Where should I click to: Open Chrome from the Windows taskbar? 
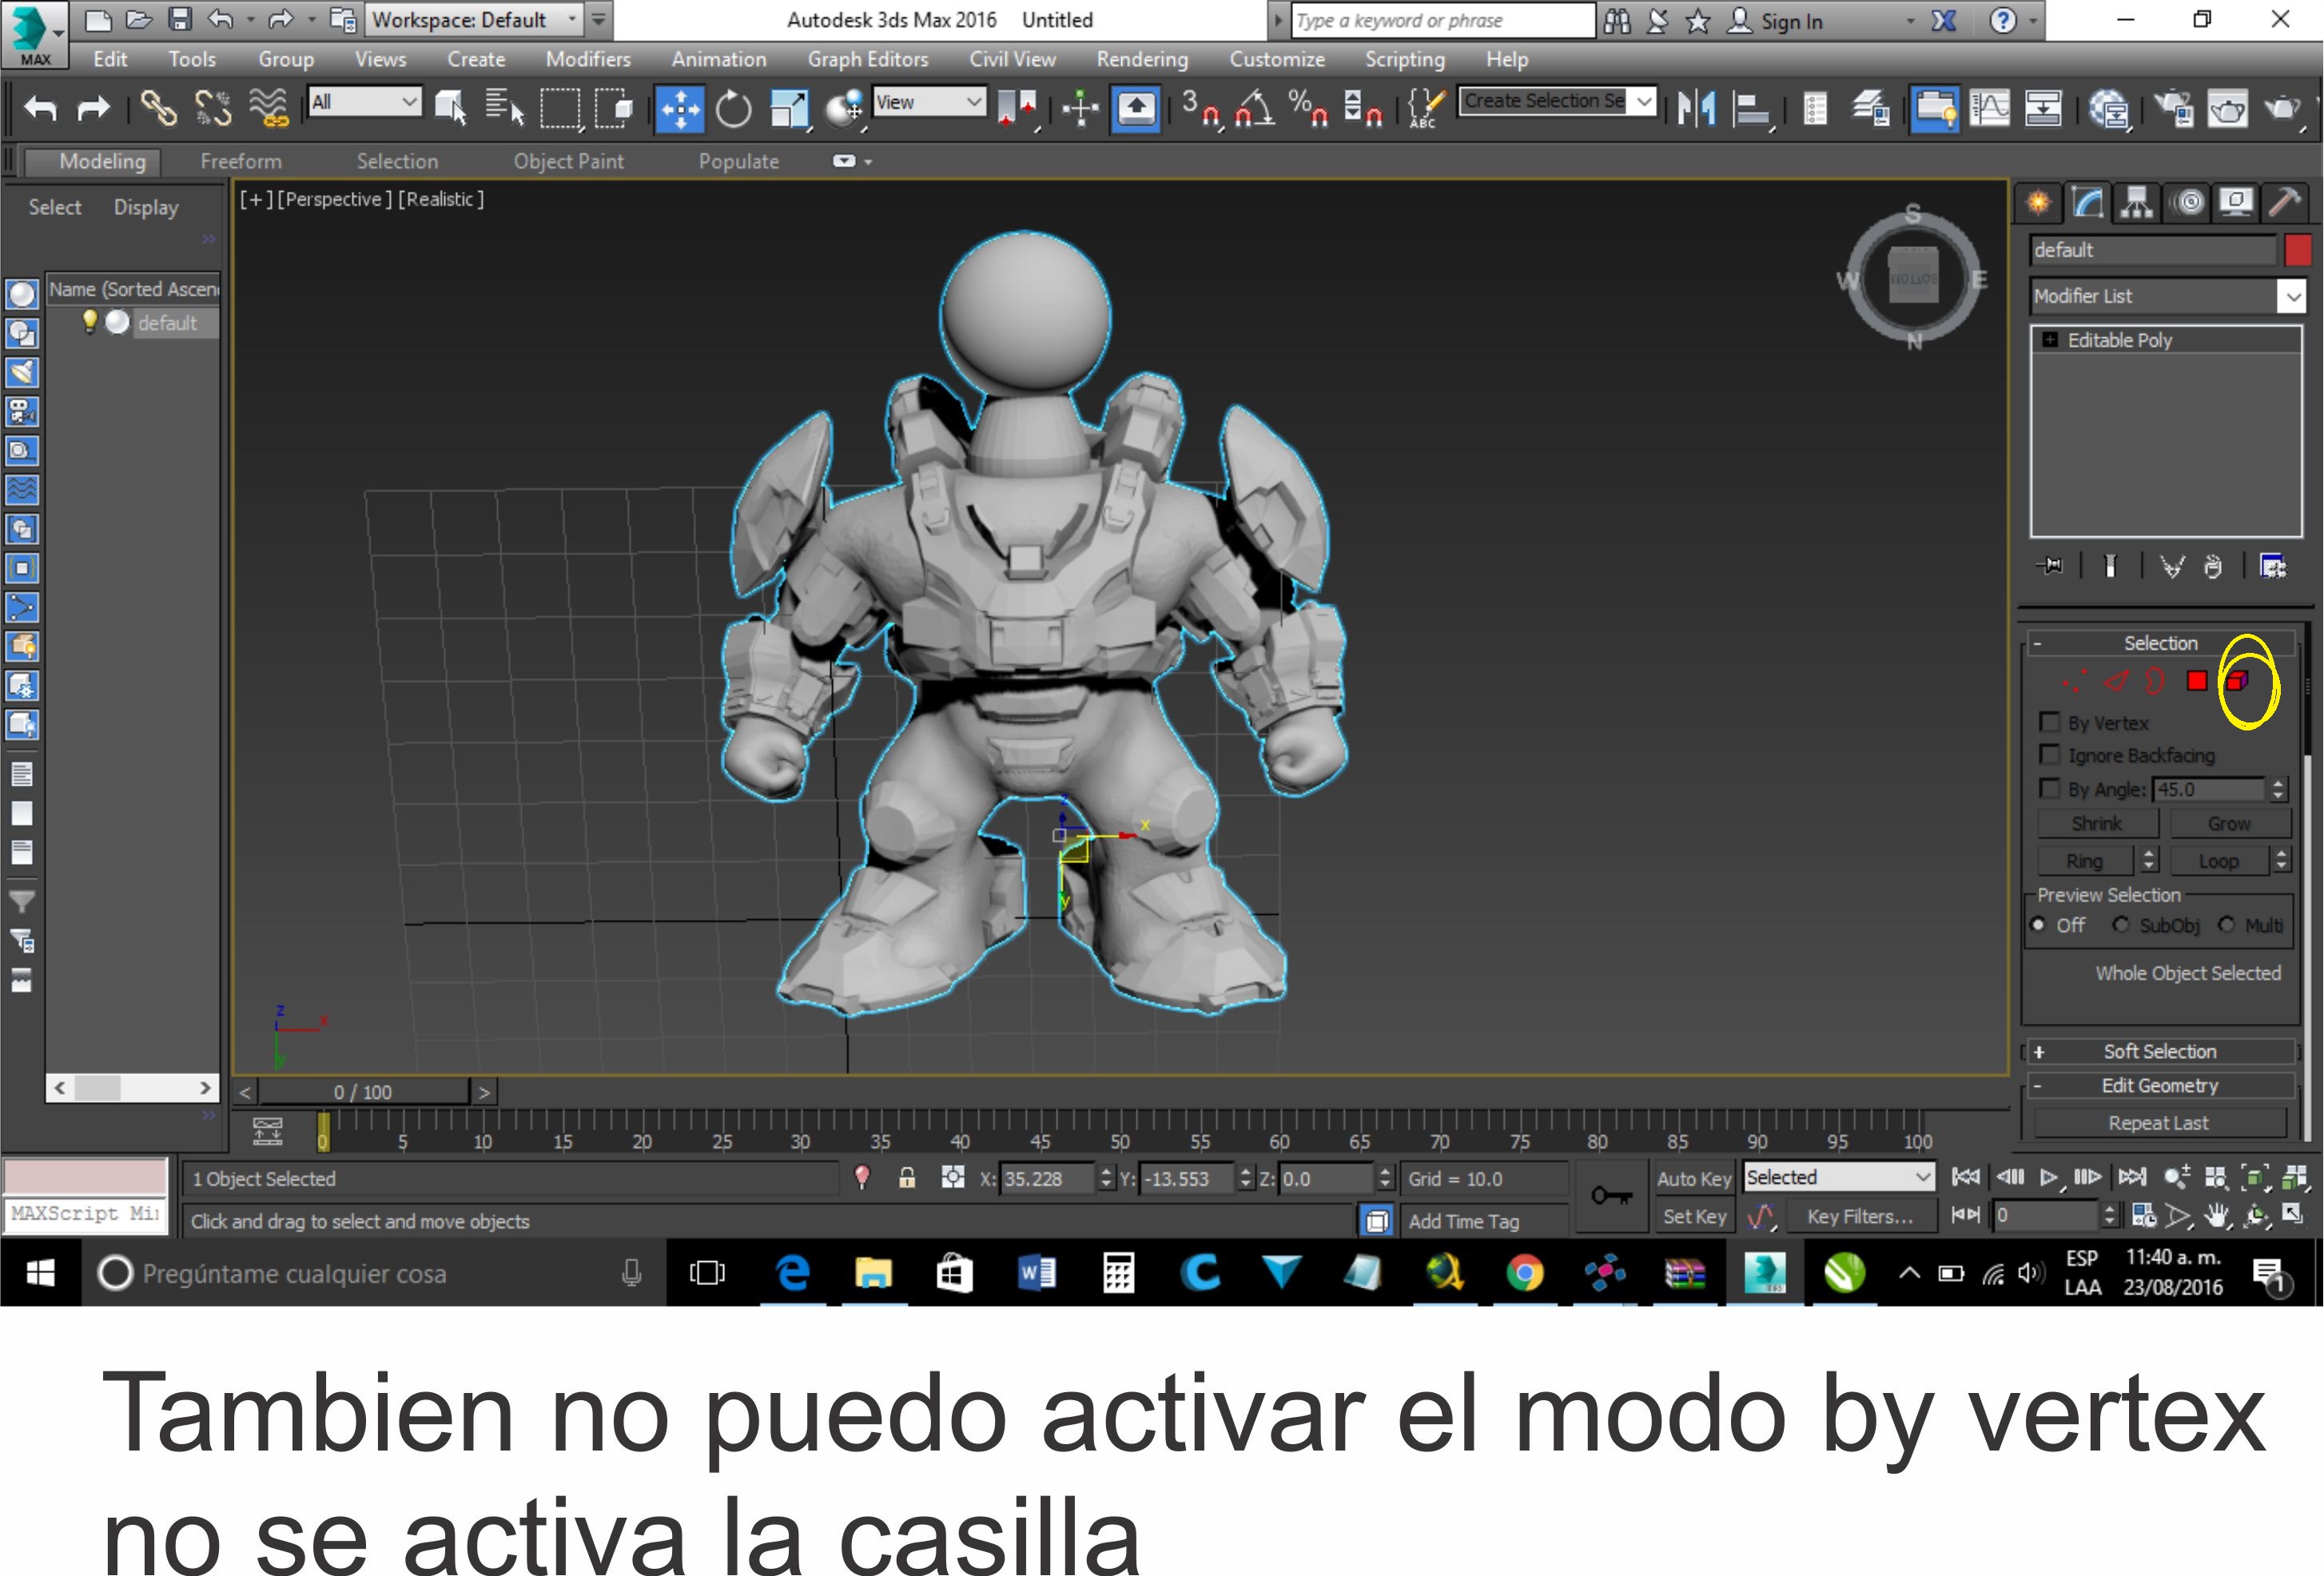(1524, 1273)
